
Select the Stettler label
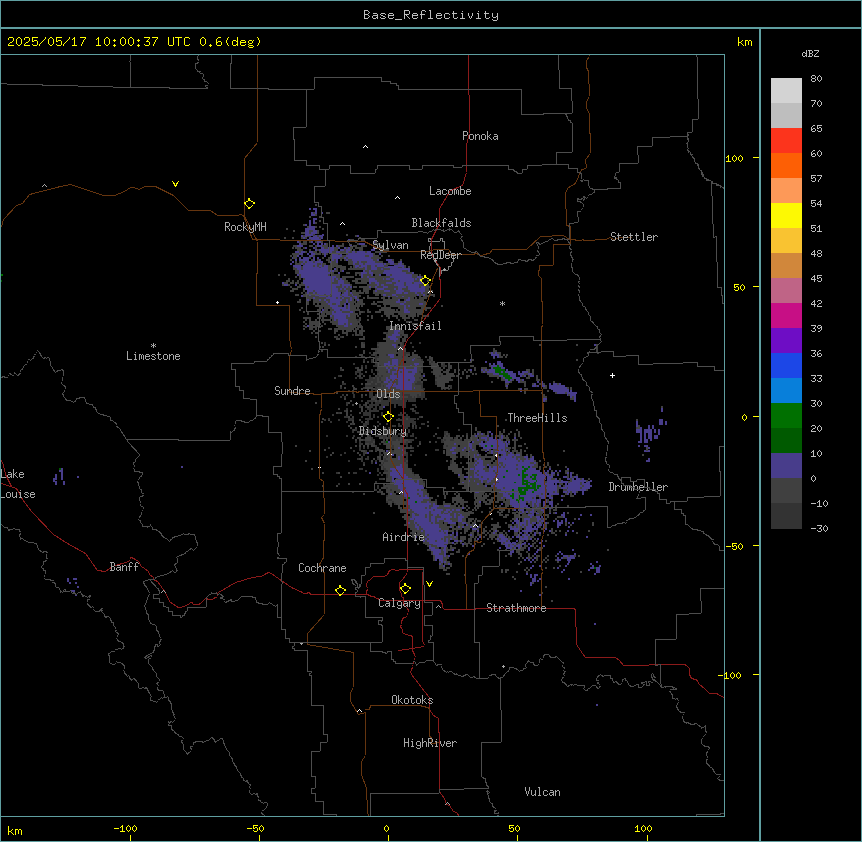click(634, 237)
